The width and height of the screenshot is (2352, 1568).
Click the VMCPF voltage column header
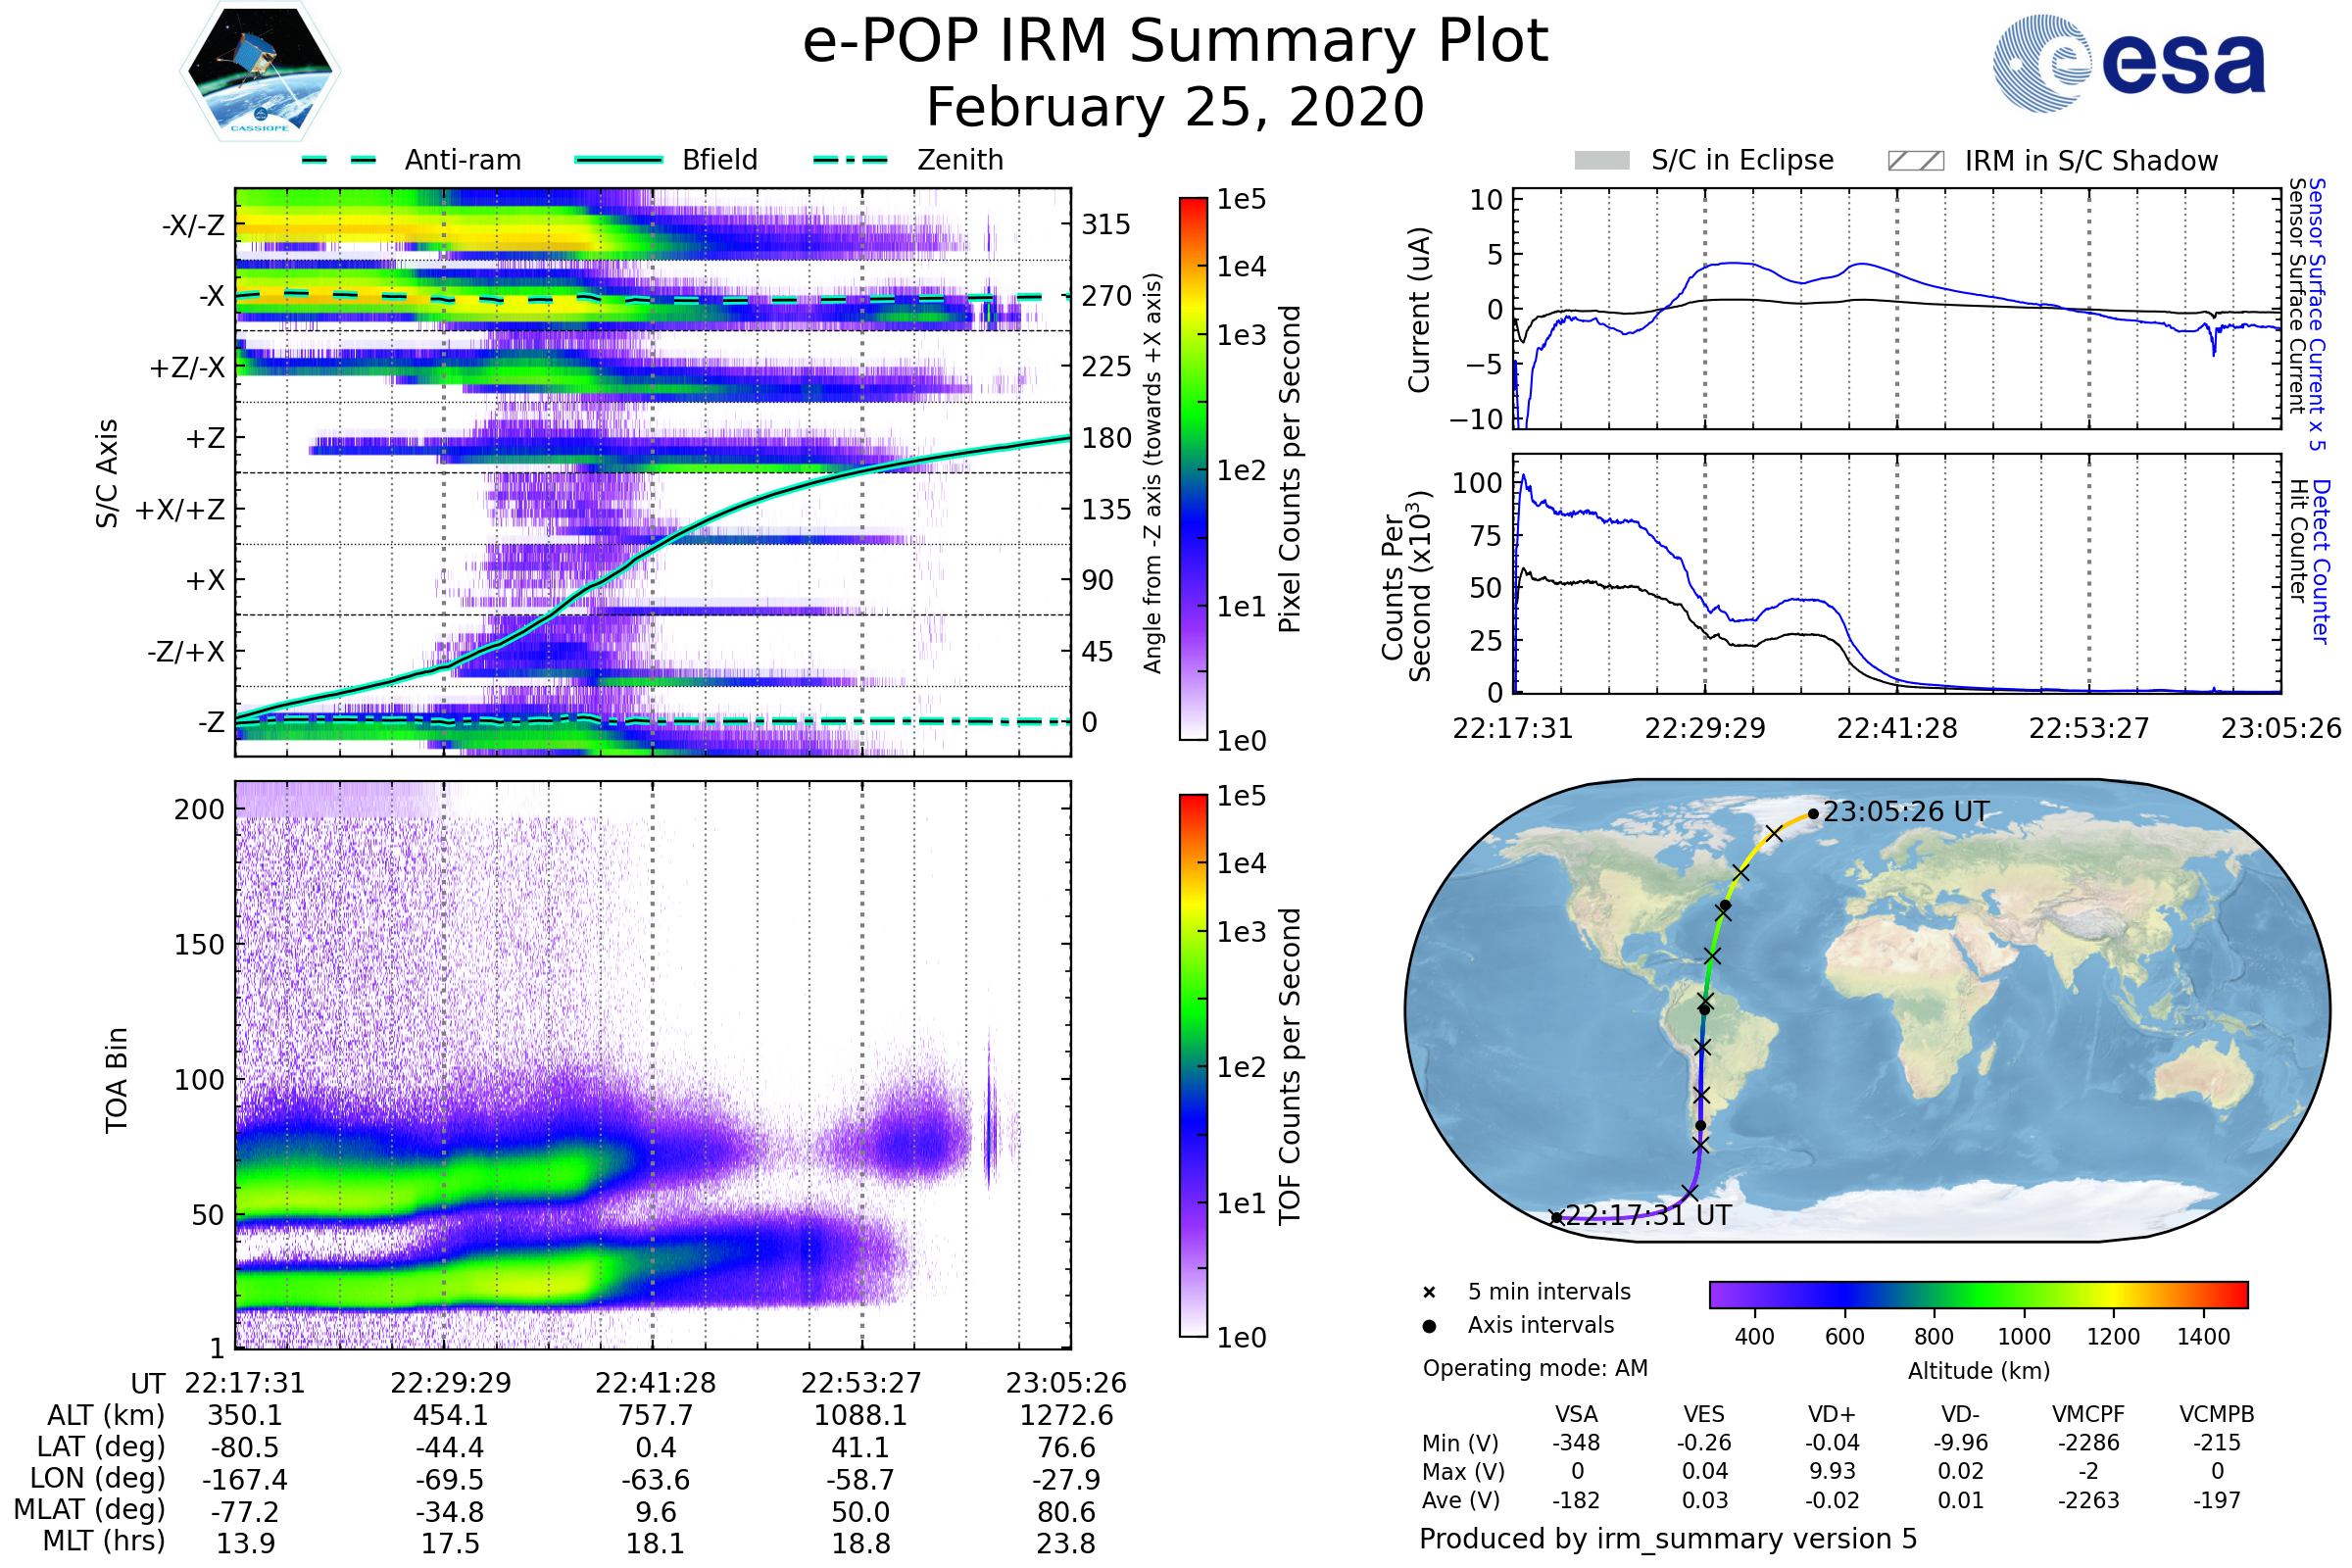point(2088,1414)
